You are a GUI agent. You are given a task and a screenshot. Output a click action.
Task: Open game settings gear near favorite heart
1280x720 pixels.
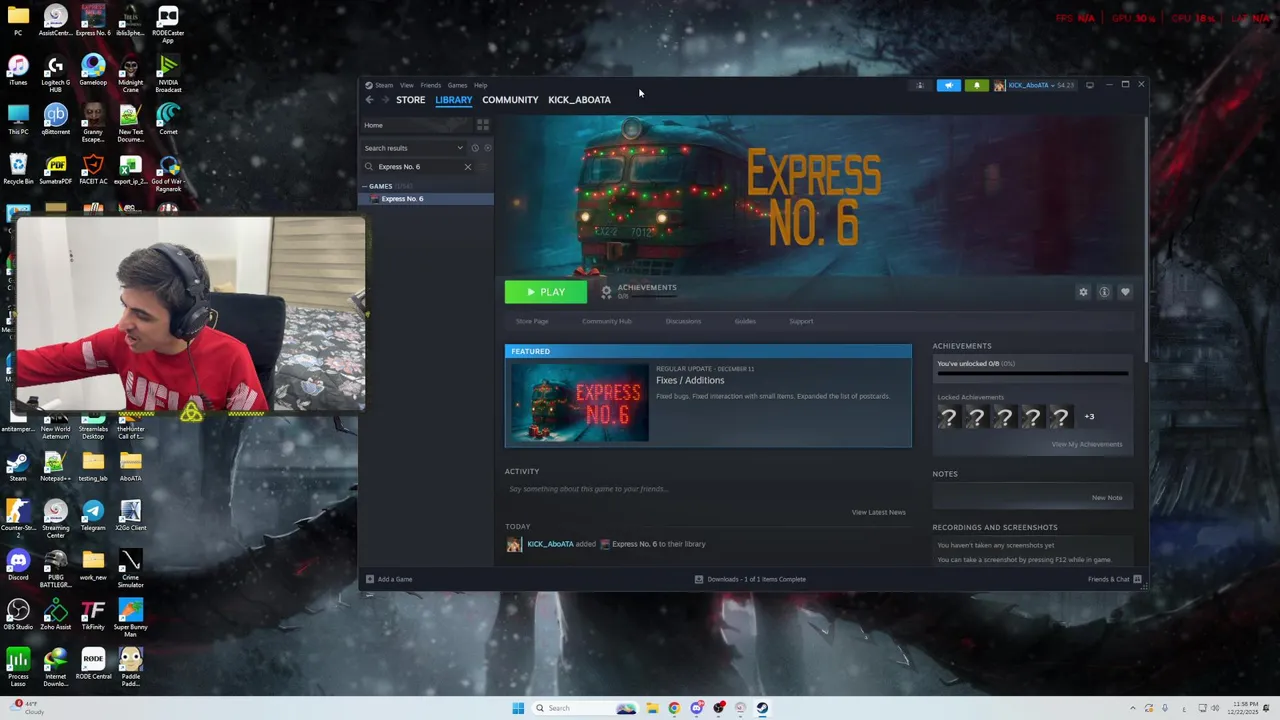click(1083, 292)
